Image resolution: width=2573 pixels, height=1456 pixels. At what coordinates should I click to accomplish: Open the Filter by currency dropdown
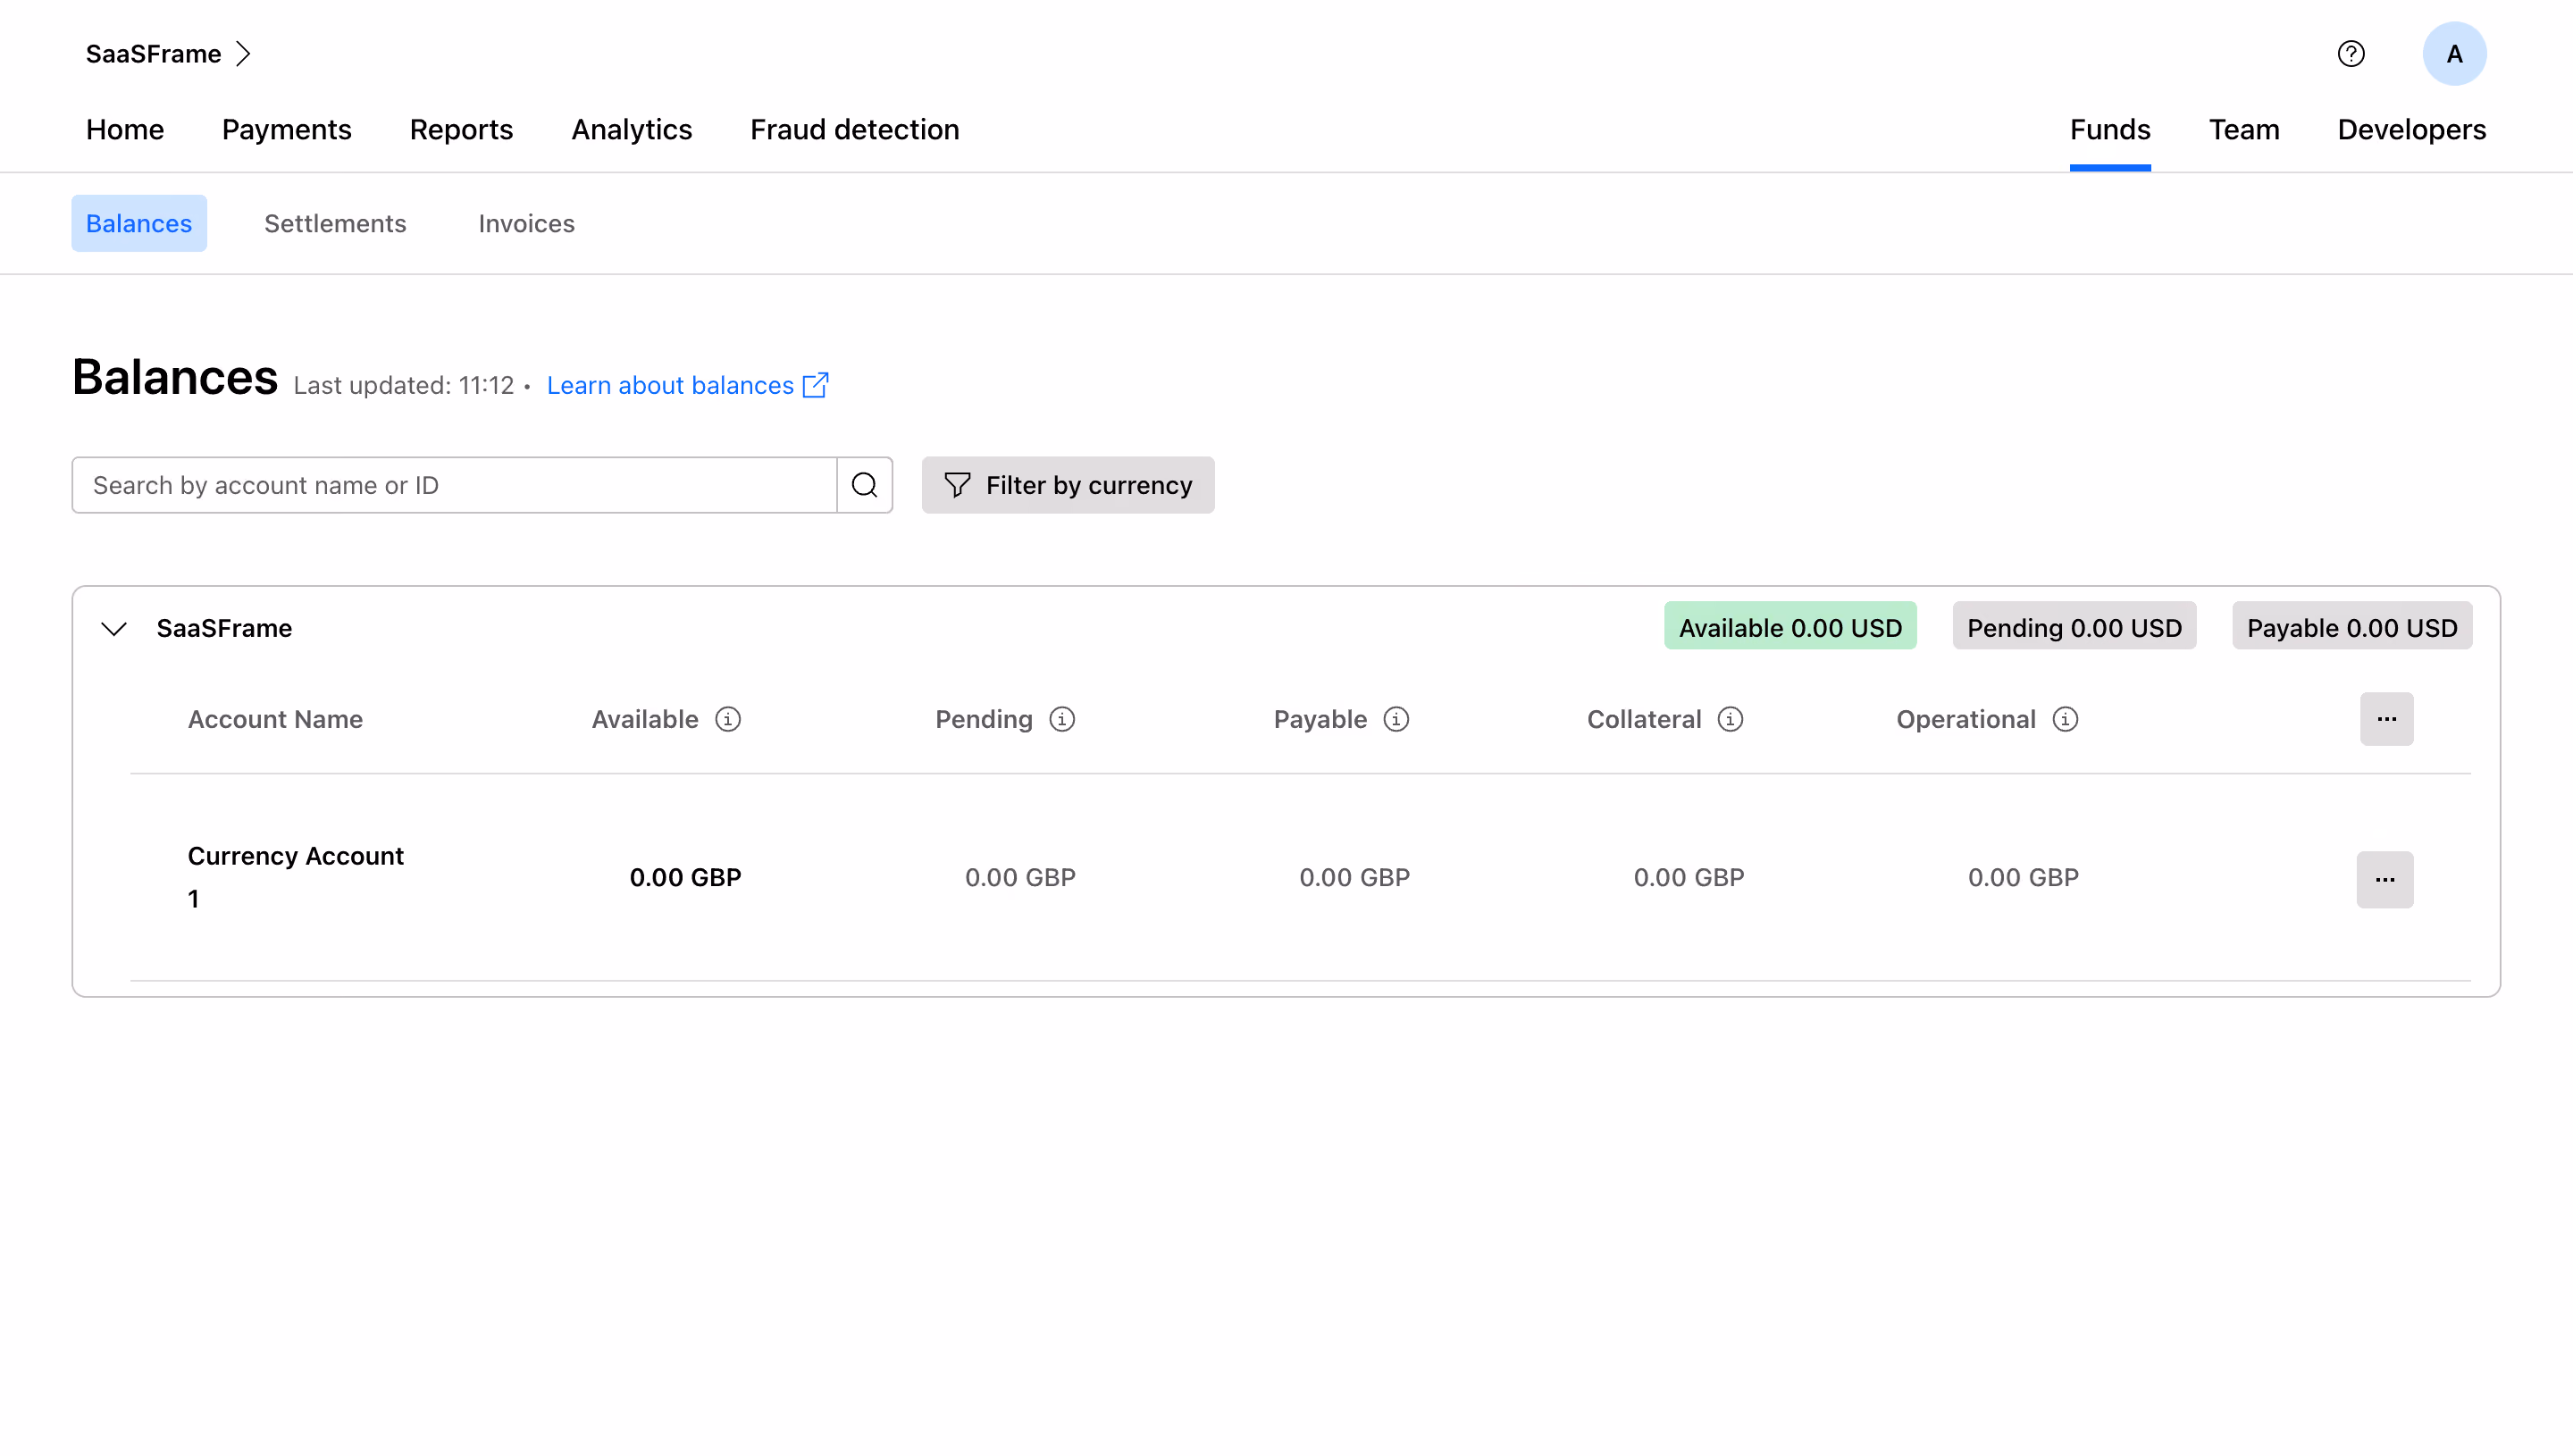pos(1068,485)
